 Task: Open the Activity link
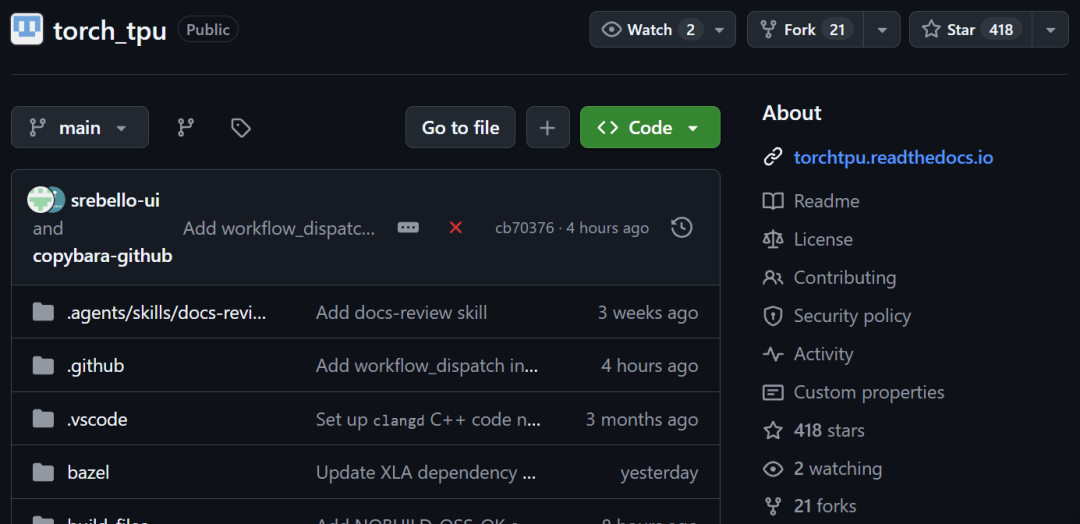(x=824, y=354)
